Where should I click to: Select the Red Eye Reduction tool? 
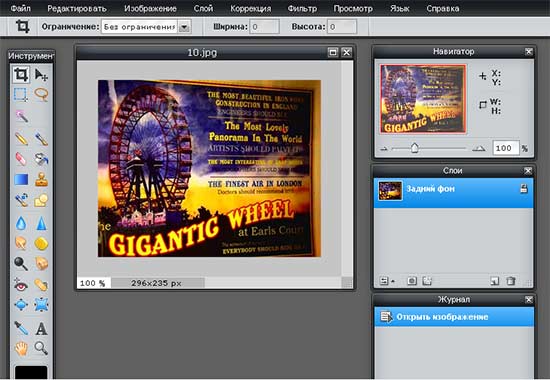point(21,285)
